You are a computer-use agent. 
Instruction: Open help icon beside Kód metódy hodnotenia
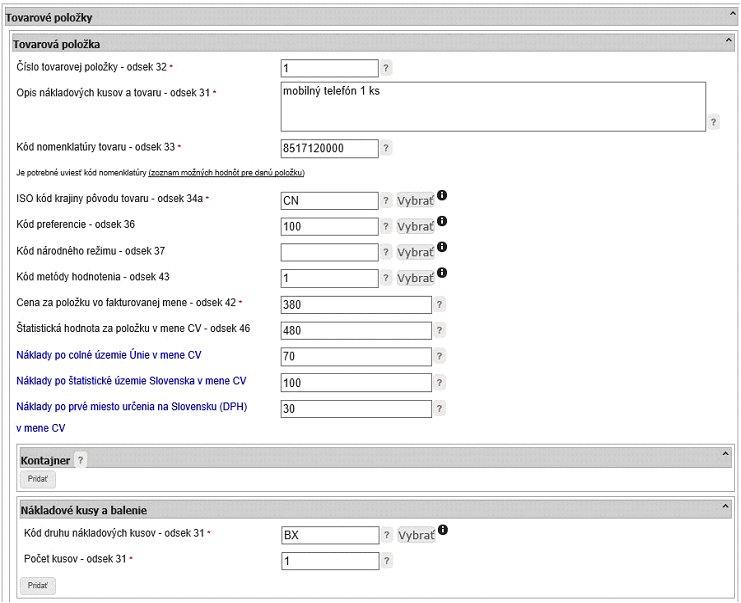(386, 278)
